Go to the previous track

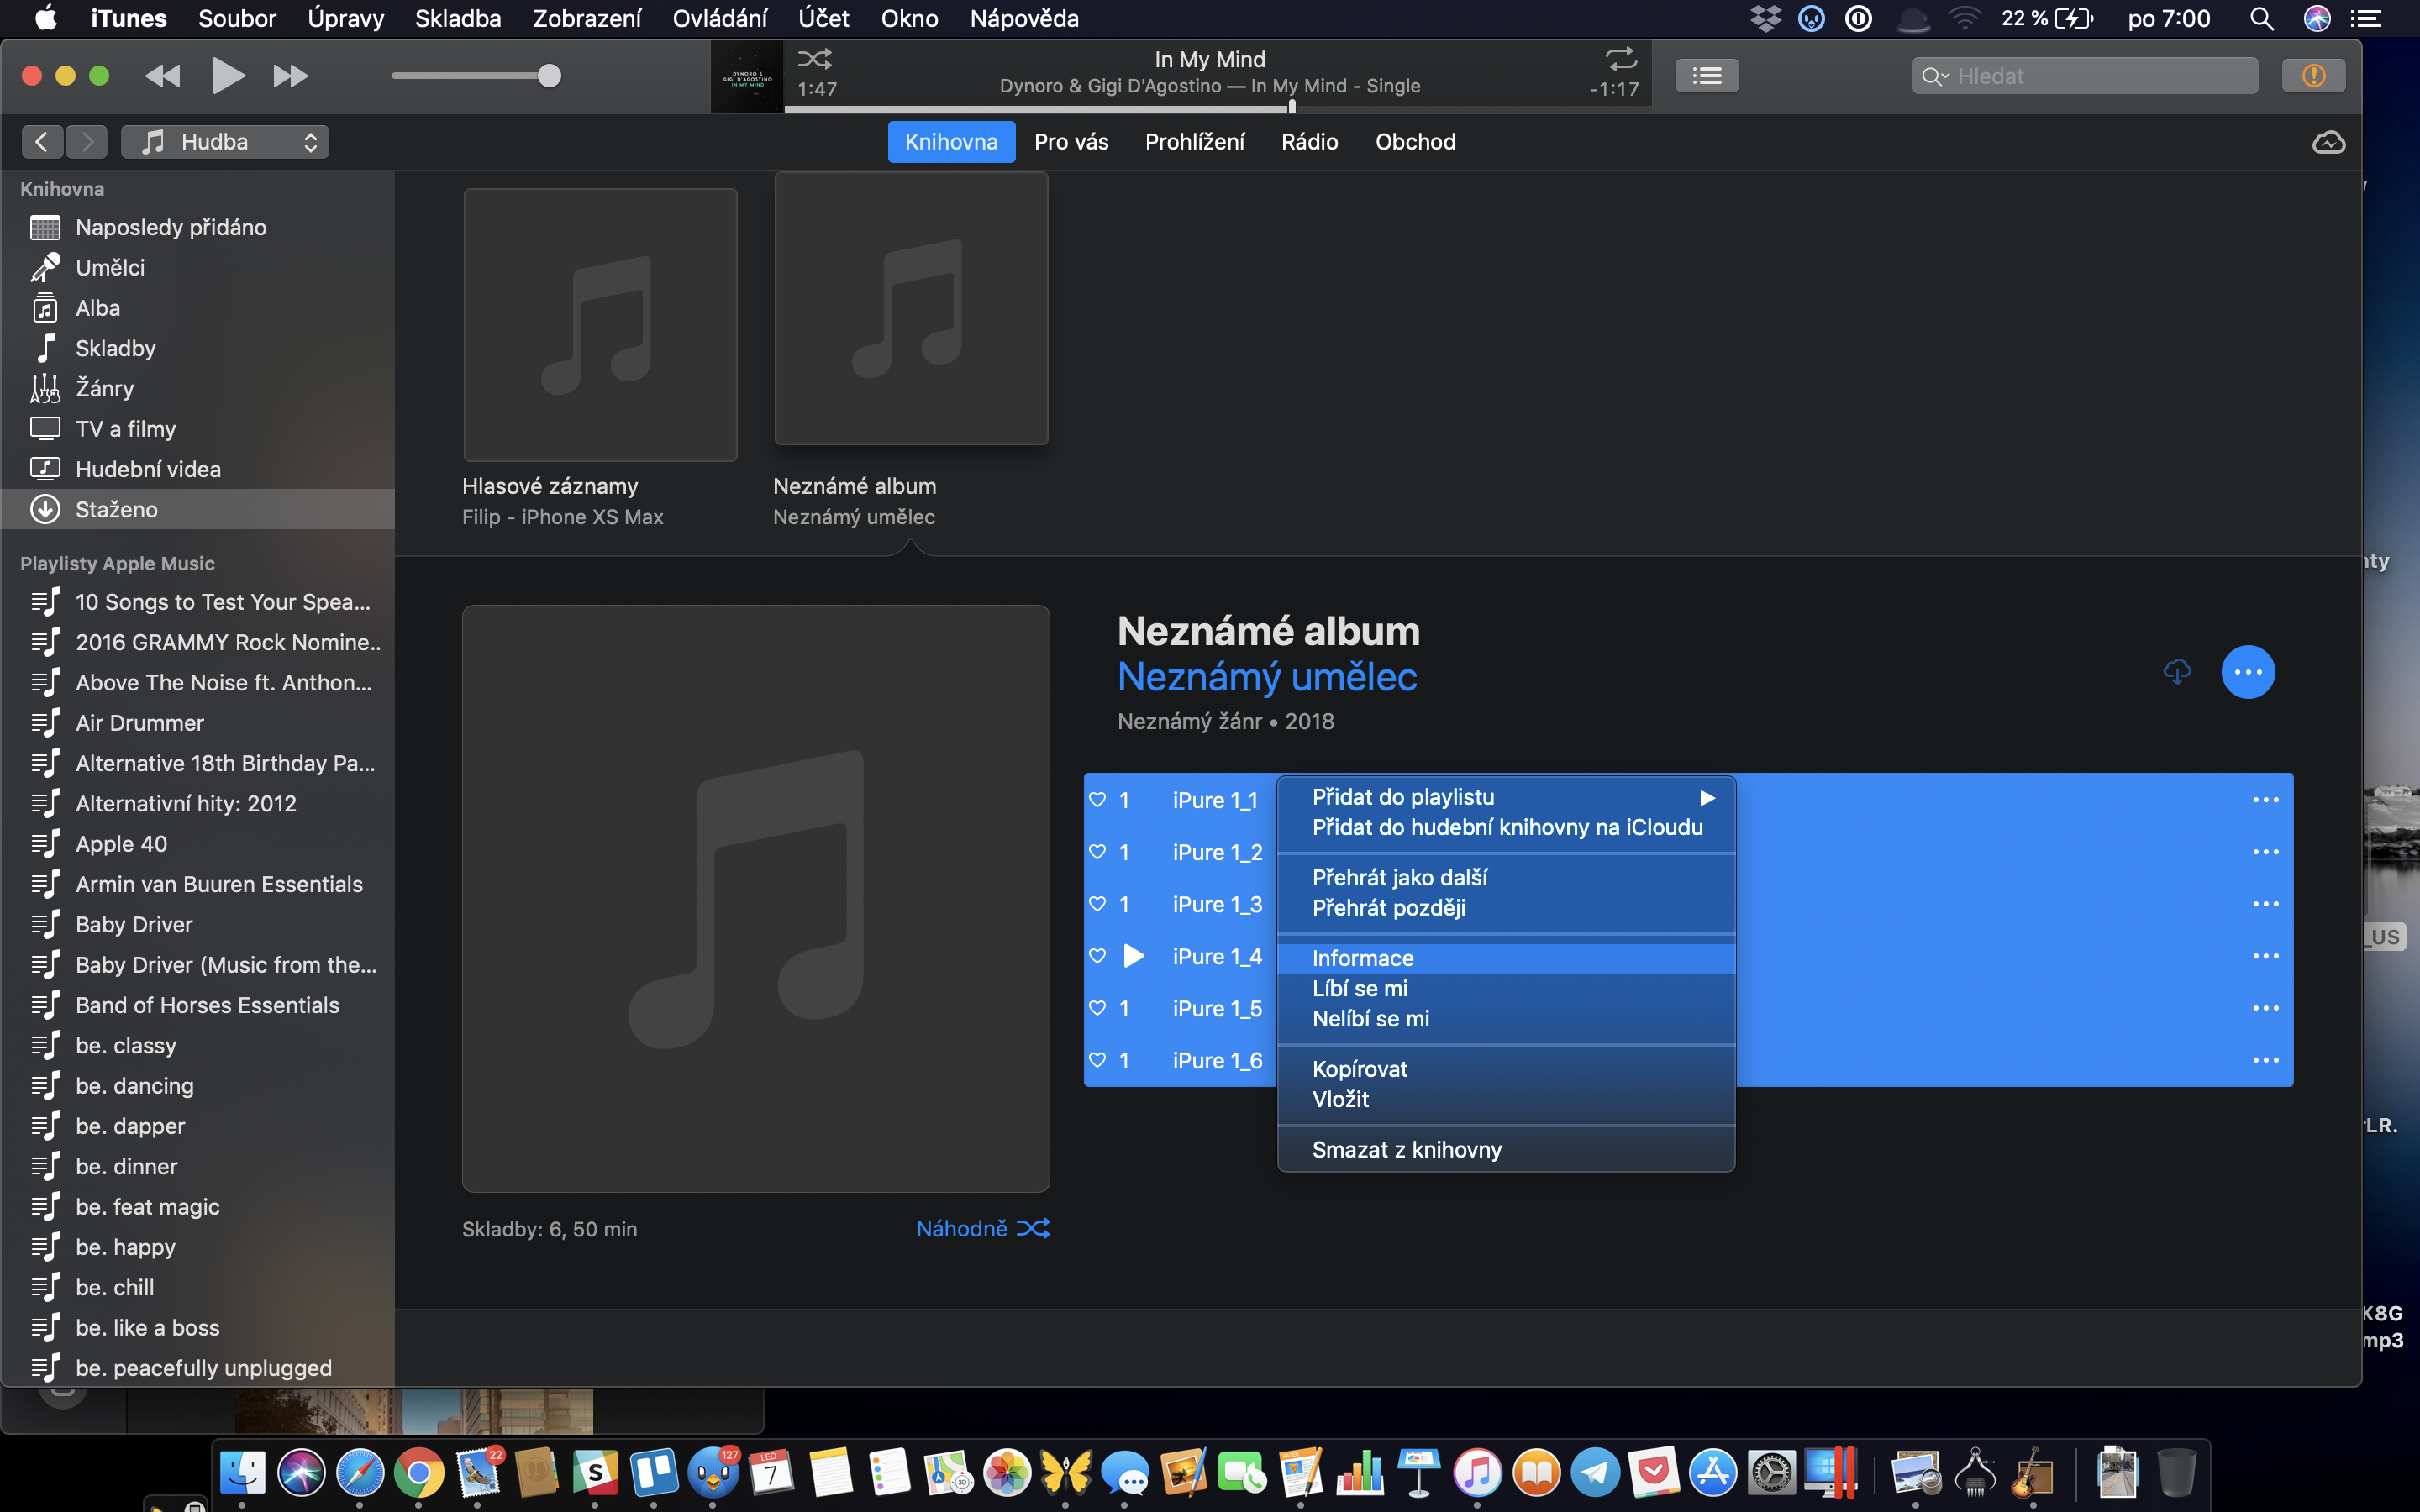[x=163, y=76]
